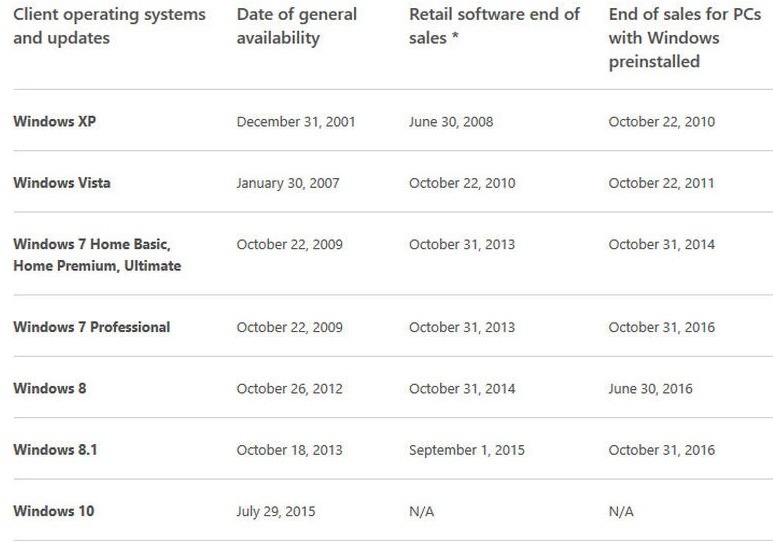Click the October 26, 2012 cell

coord(289,389)
